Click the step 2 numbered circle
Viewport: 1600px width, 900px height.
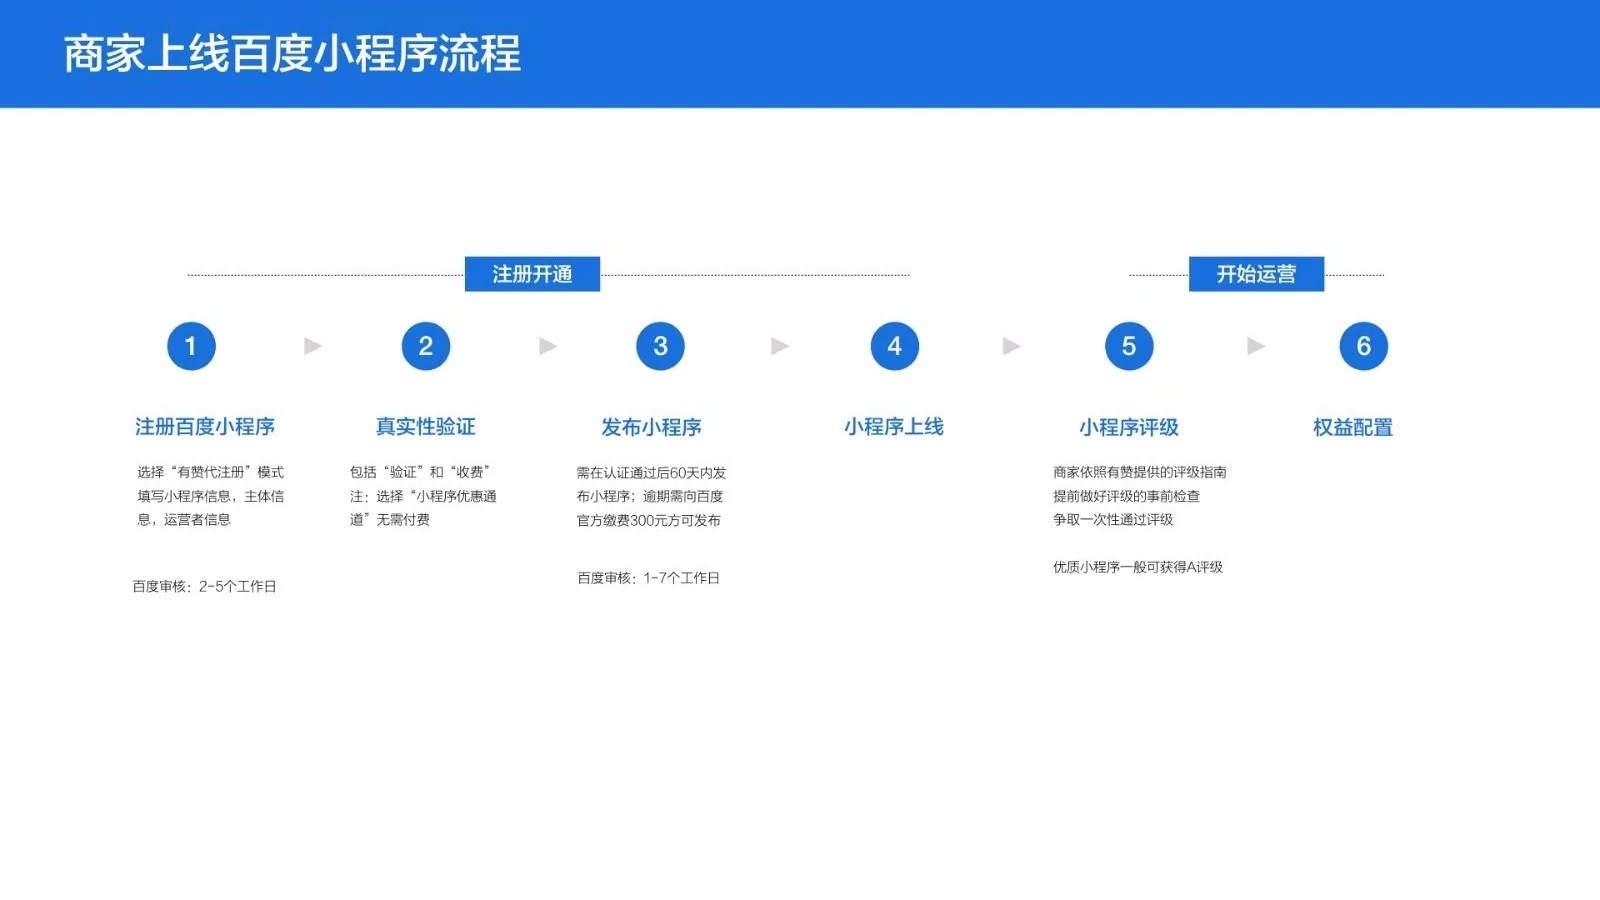pos(426,346)
